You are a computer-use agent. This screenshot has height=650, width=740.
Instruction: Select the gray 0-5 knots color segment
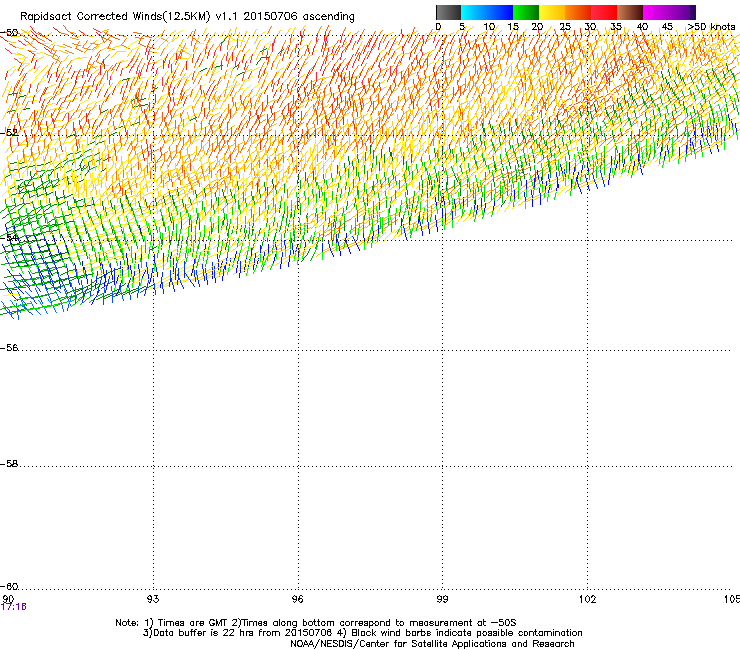point(448,12)
